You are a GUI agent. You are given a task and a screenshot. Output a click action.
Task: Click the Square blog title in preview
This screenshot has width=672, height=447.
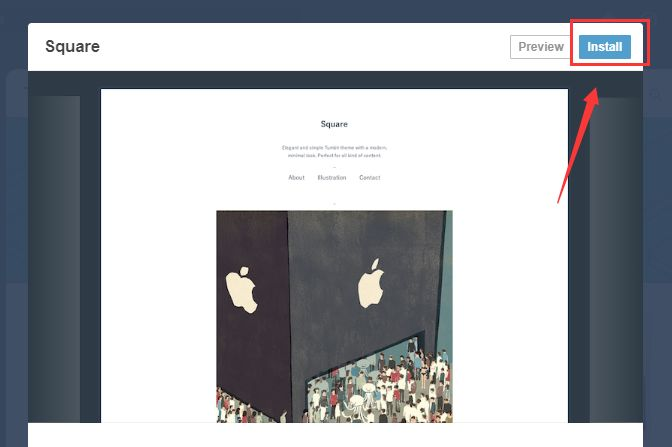pos(334,124)
